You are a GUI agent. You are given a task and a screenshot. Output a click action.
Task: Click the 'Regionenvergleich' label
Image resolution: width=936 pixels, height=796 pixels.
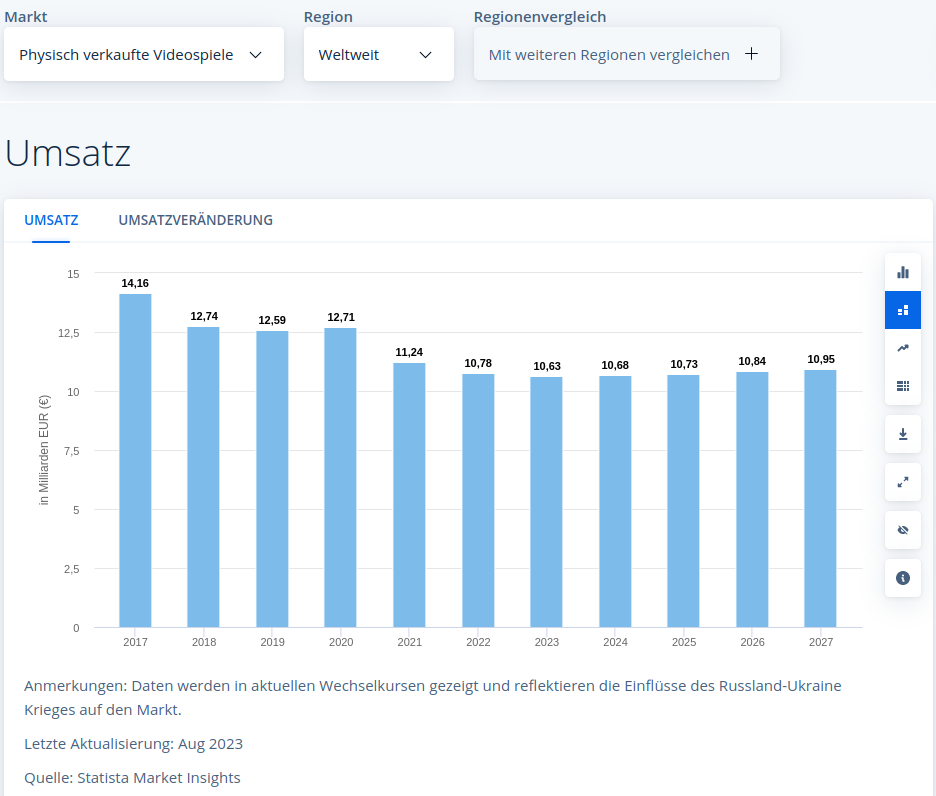[540, 17]
